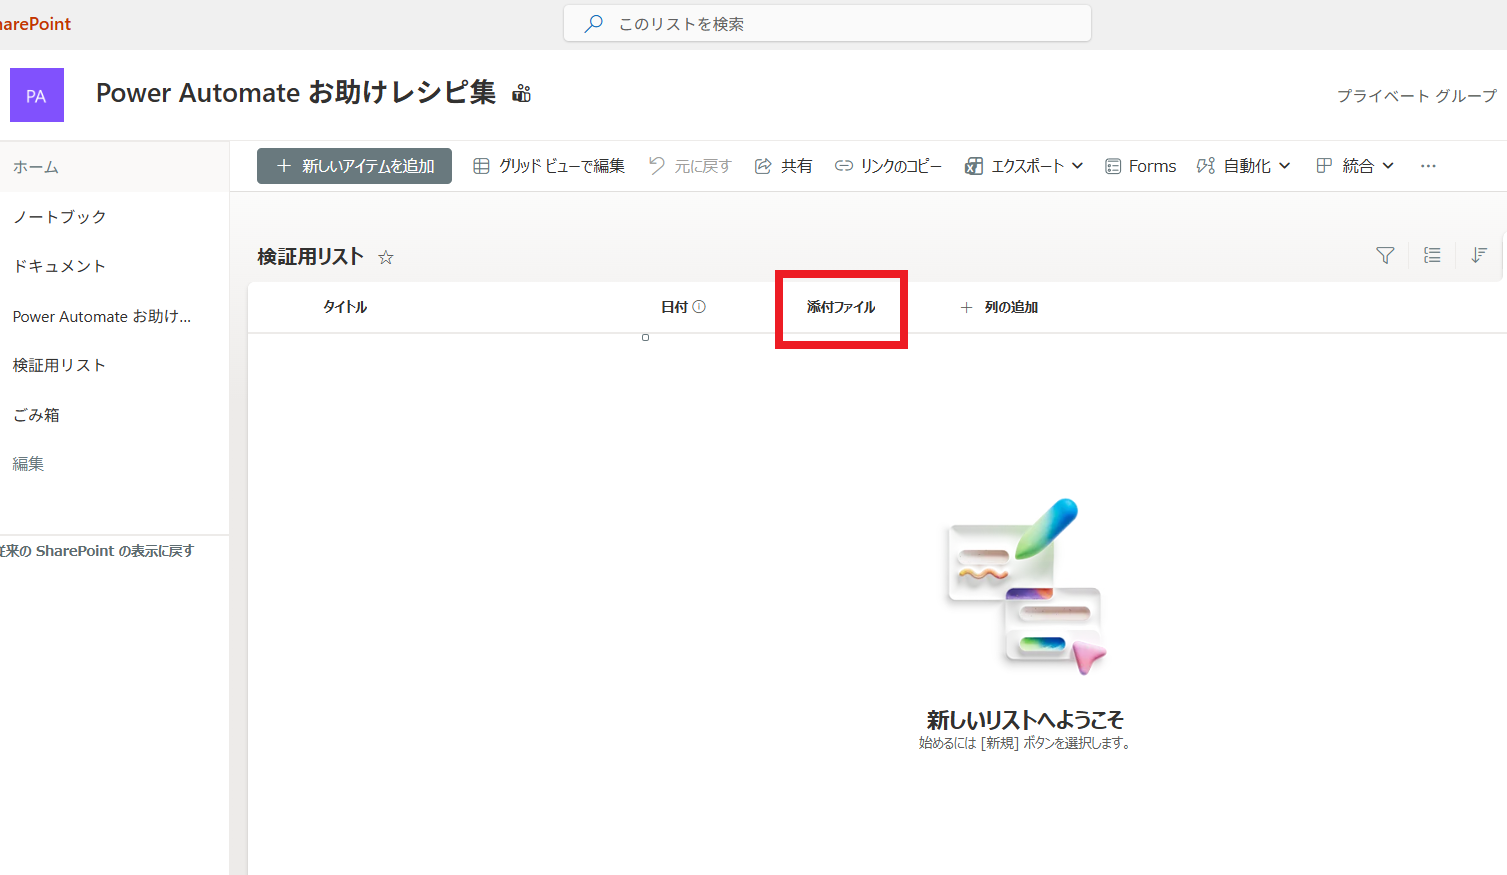Screen dimensions: 1507x875
Task: Open the filter pane icon
Action: pos(1384,256)
